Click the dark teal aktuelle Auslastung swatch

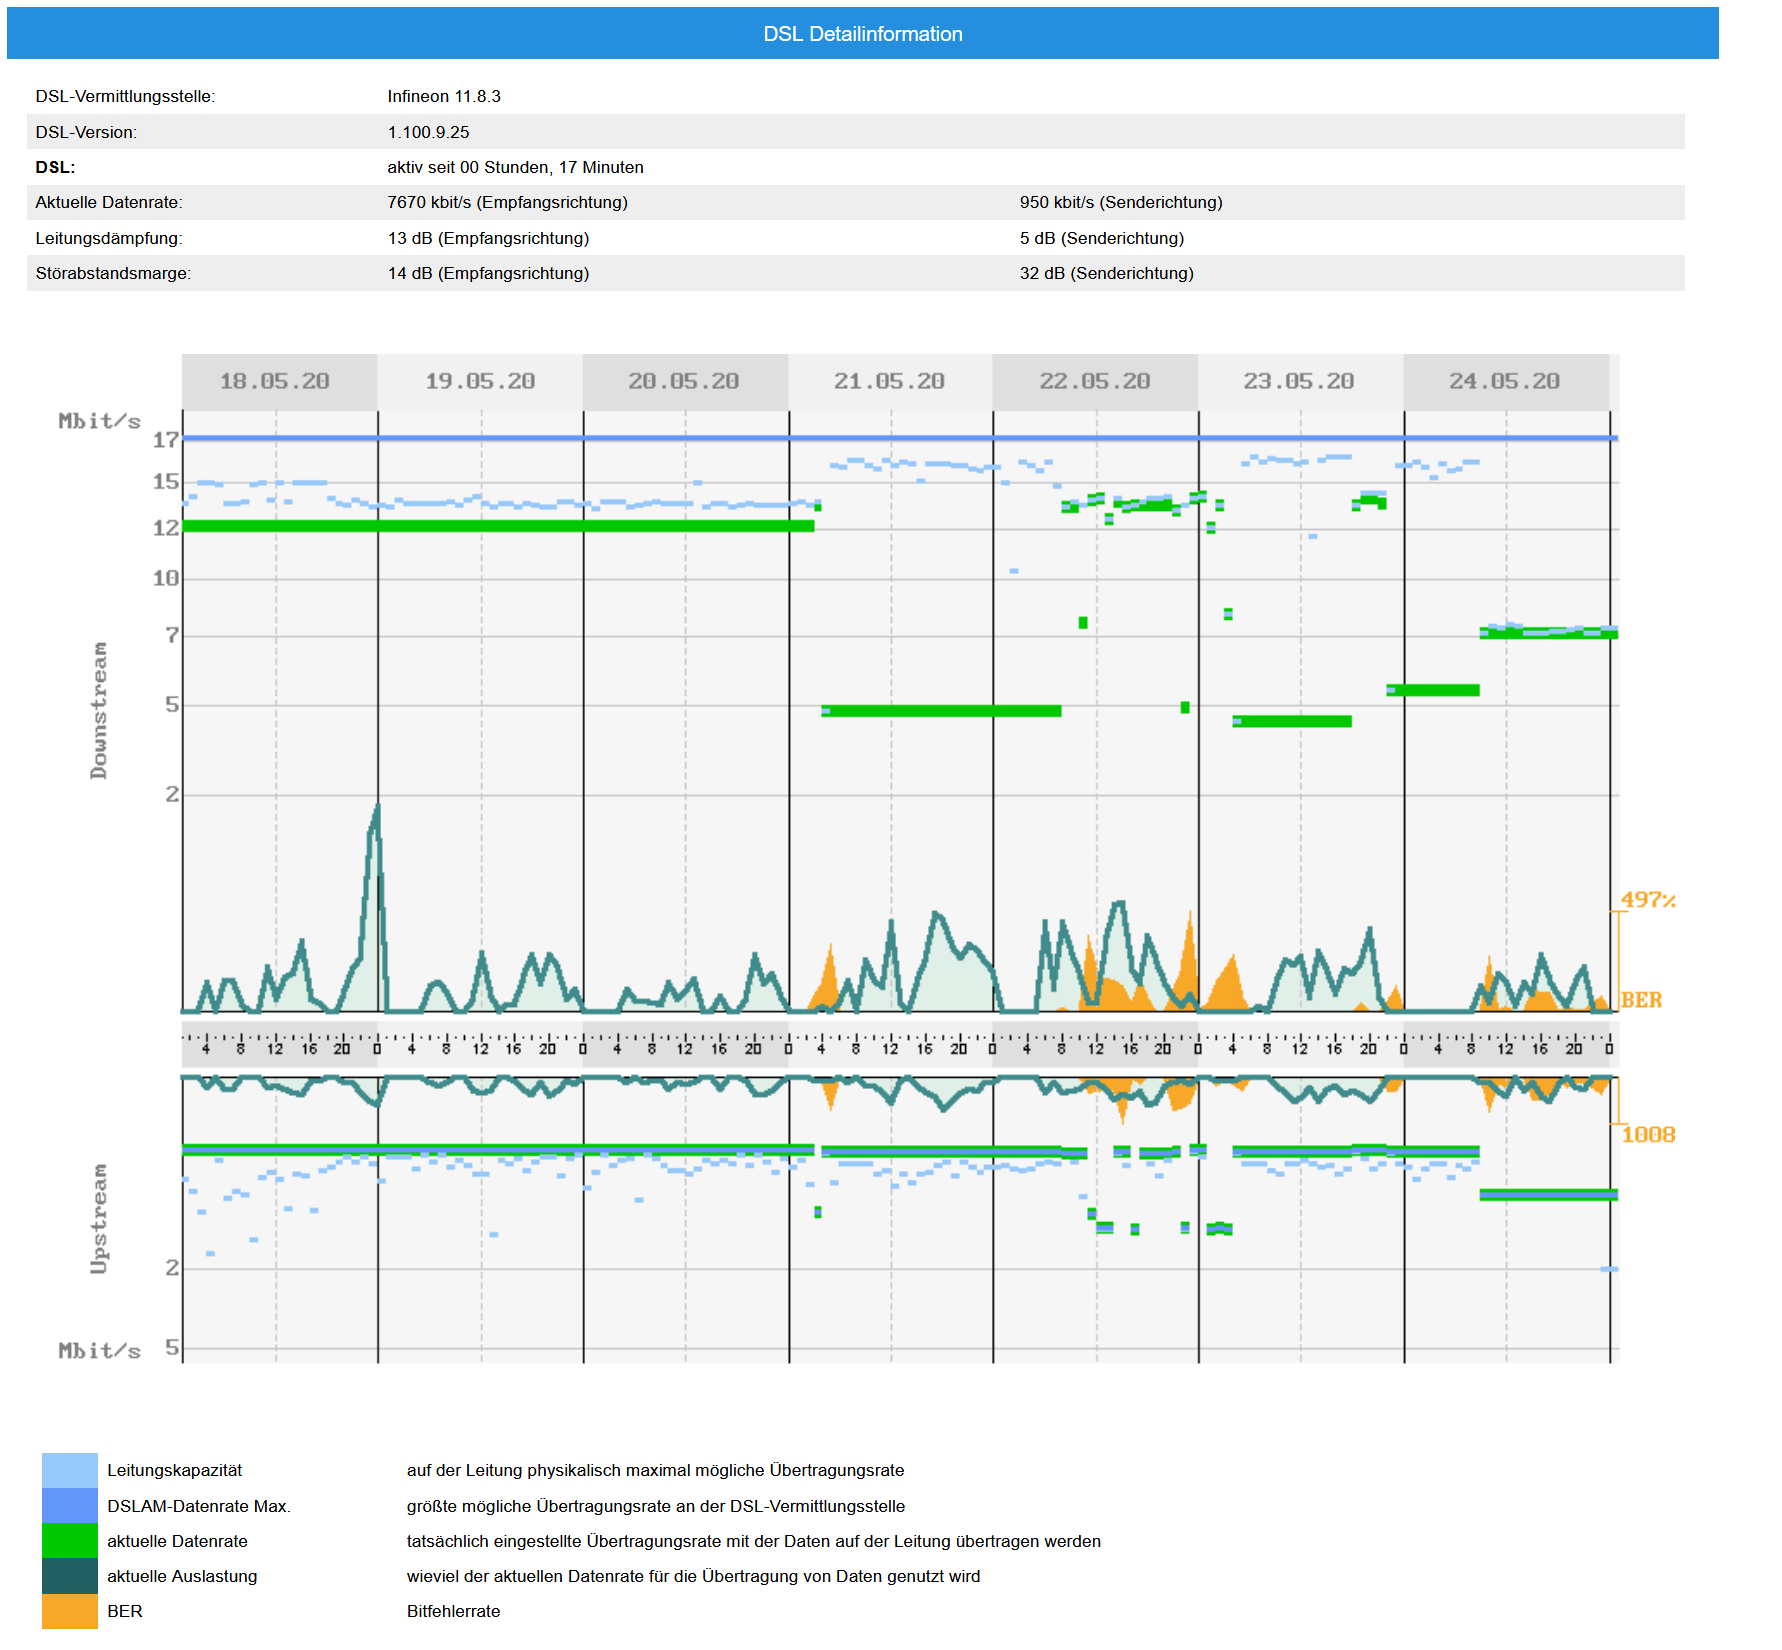click(69, 1575)
